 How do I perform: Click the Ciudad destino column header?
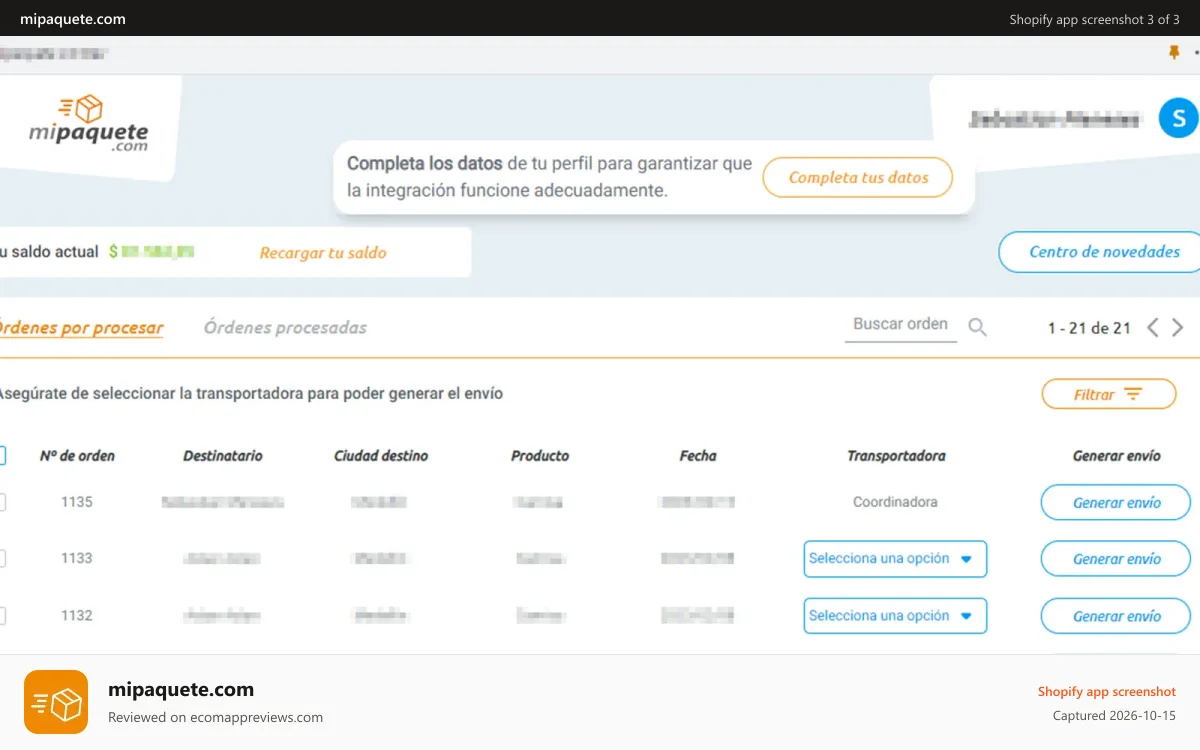[x=381, y=456]
